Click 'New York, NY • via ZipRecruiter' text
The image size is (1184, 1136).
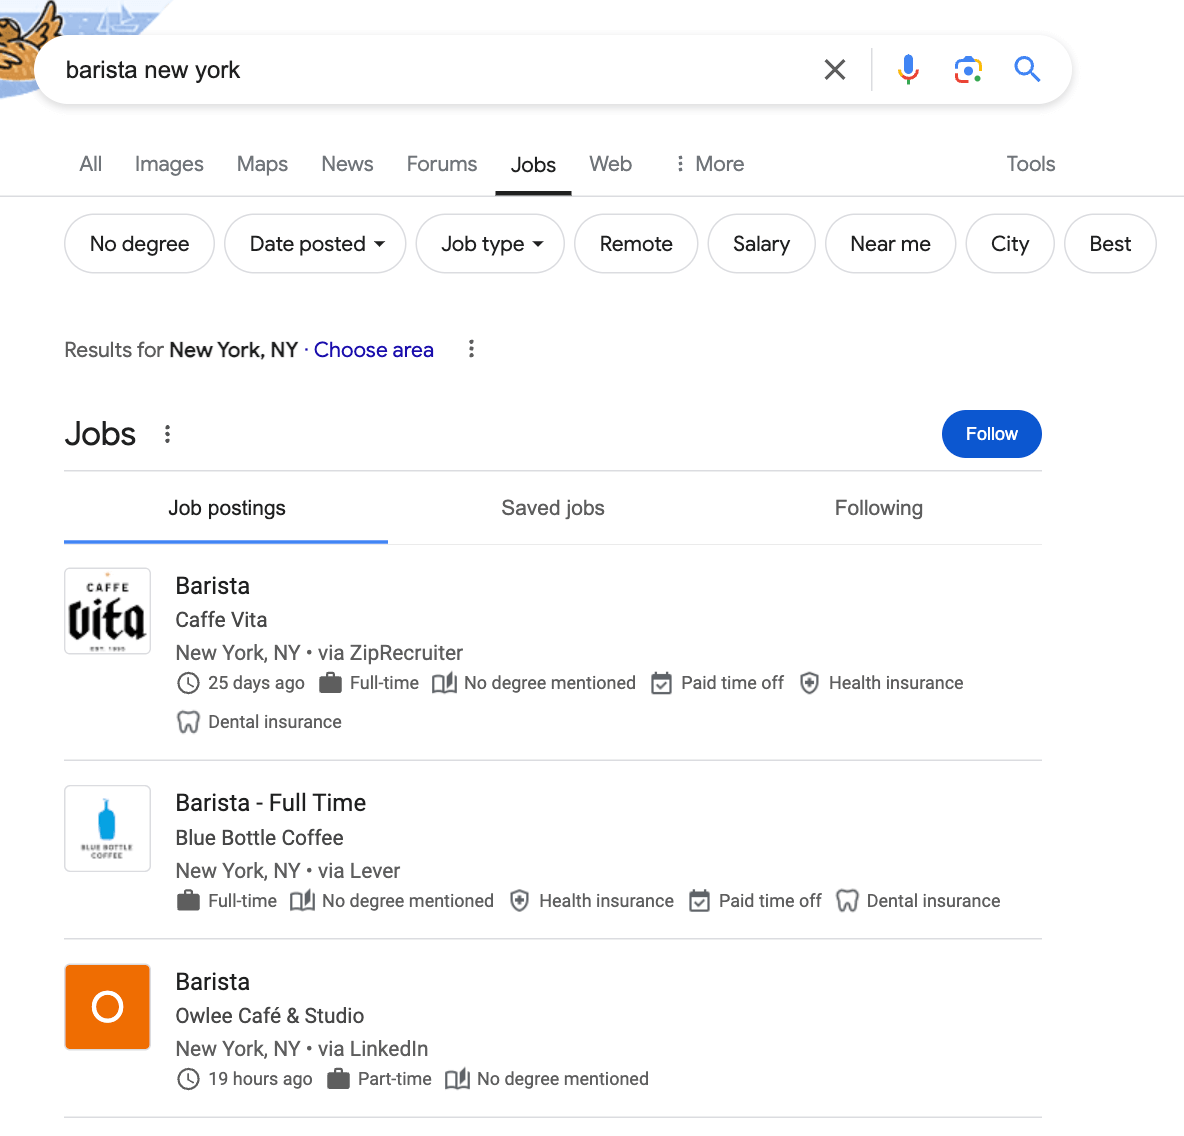click(x=319, y=653)
